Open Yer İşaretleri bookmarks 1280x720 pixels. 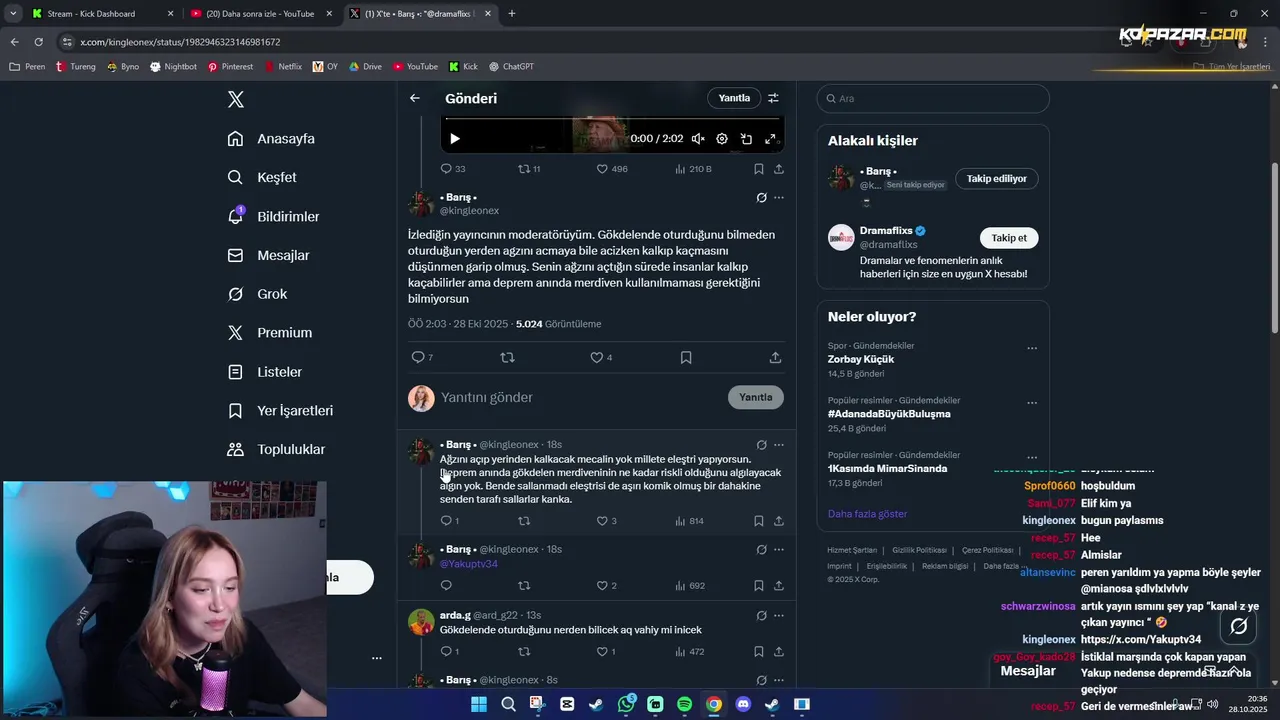[280, 411]
